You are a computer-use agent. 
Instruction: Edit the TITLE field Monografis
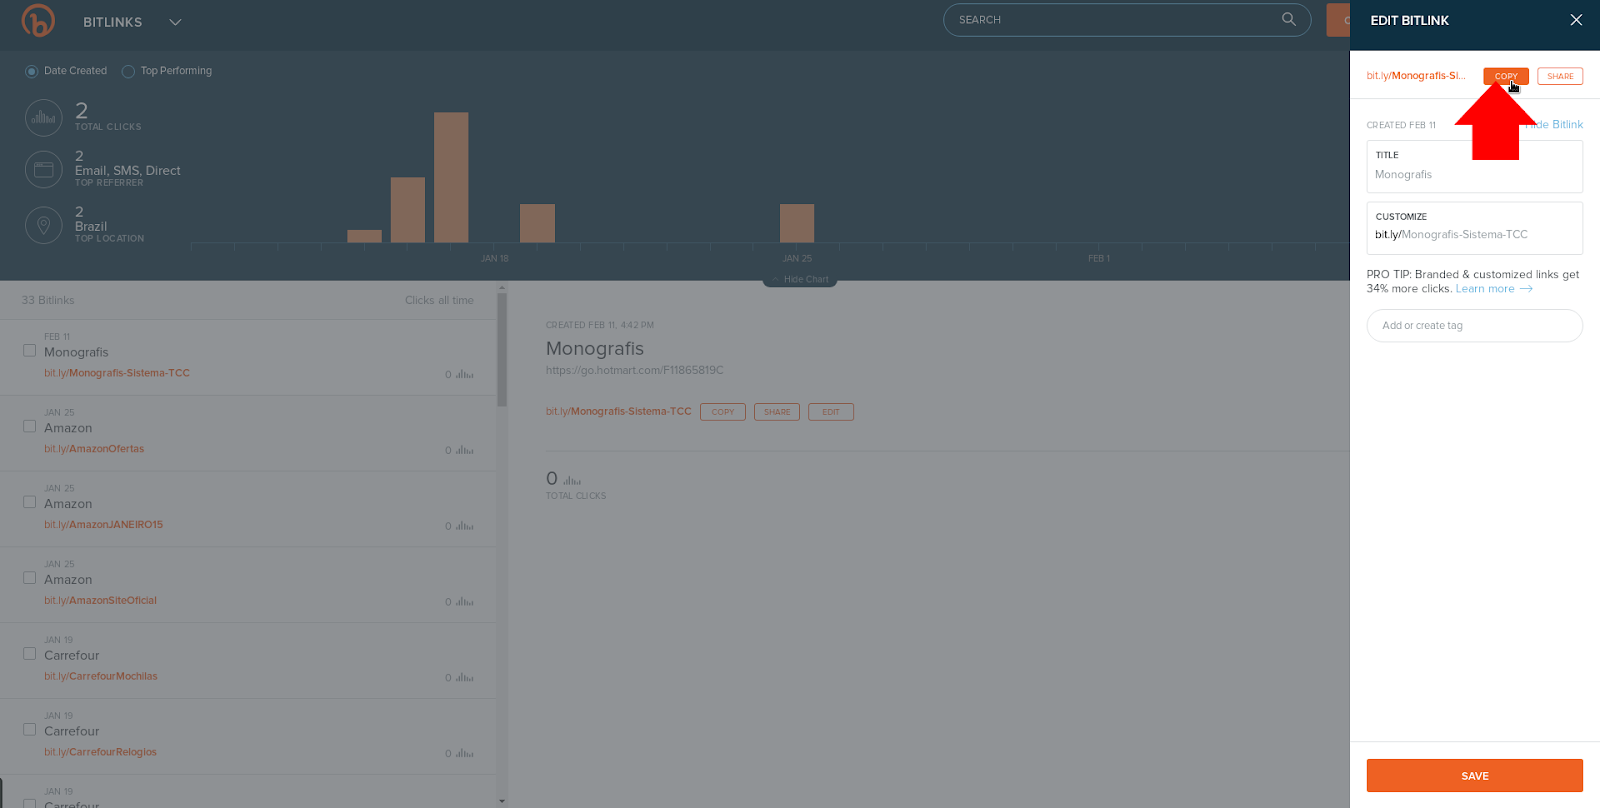1474,166
